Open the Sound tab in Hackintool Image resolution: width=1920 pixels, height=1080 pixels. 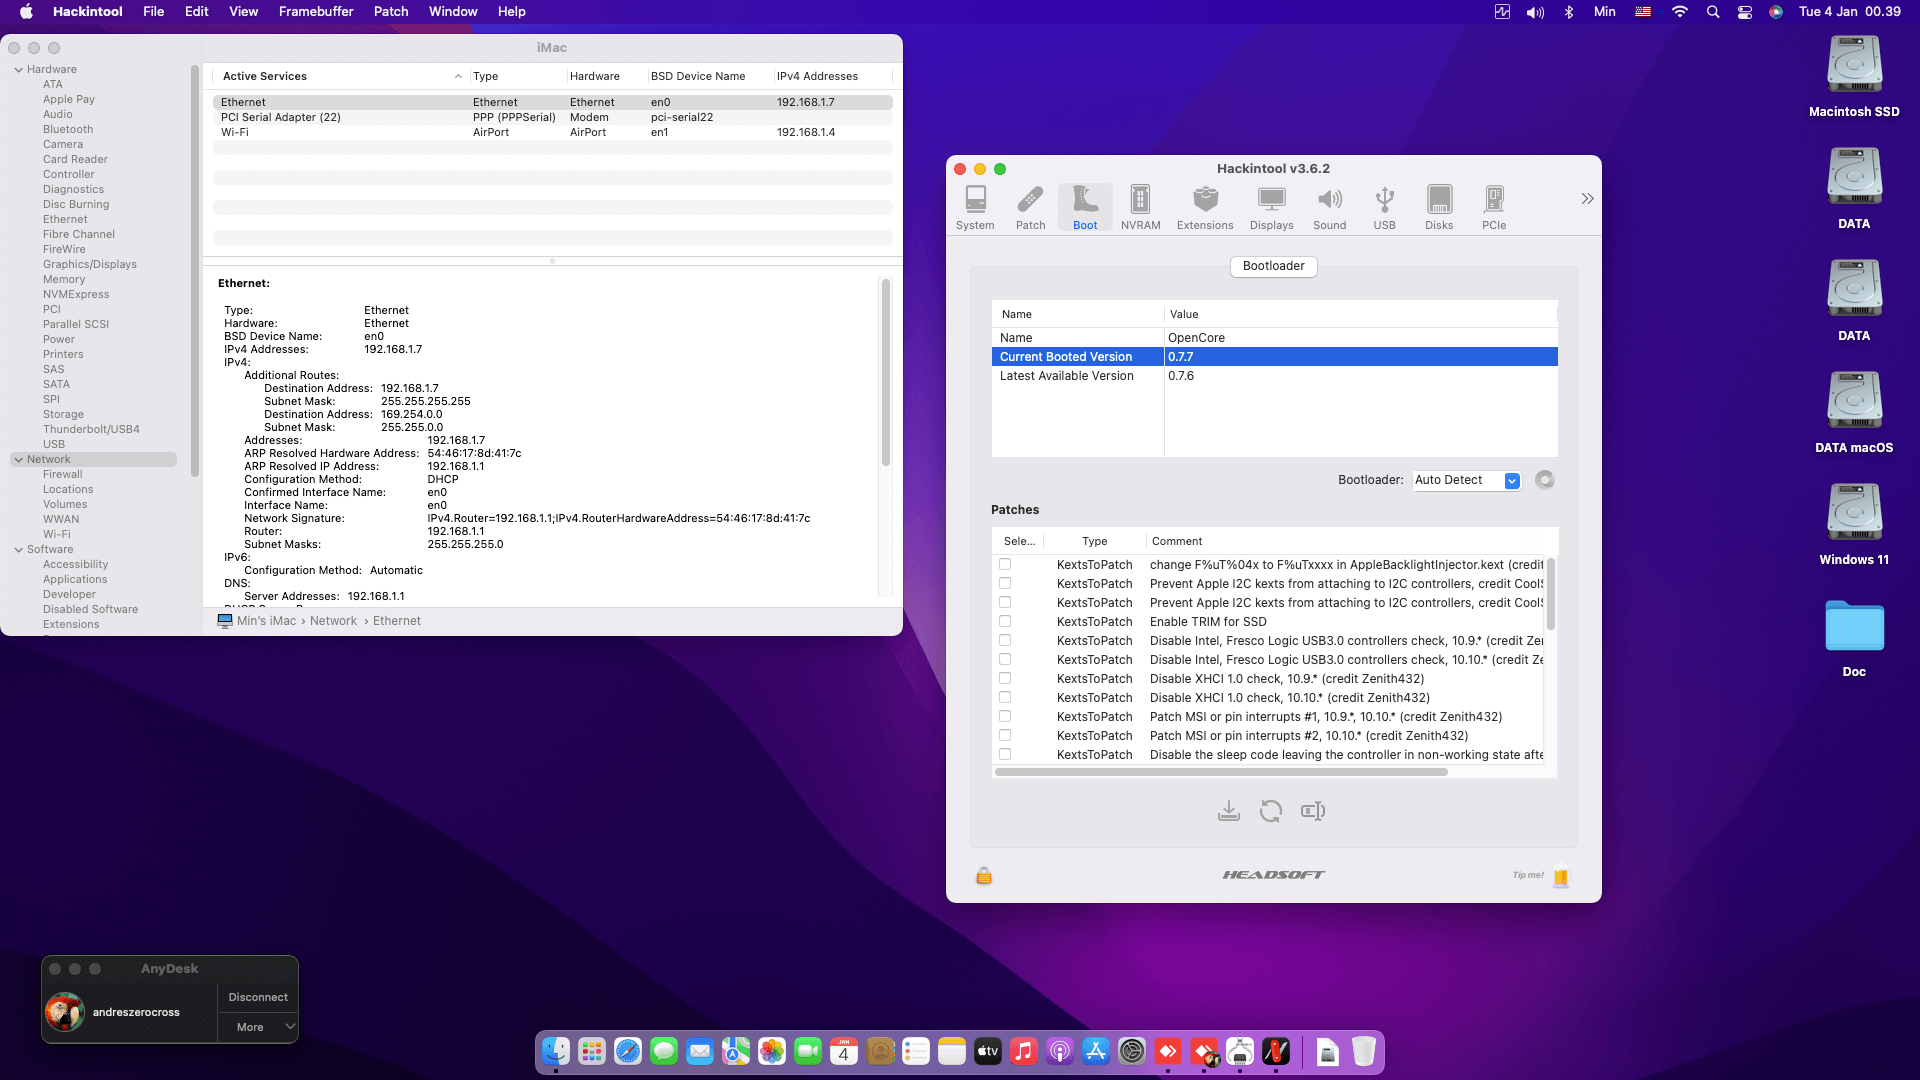[1329, 208]
